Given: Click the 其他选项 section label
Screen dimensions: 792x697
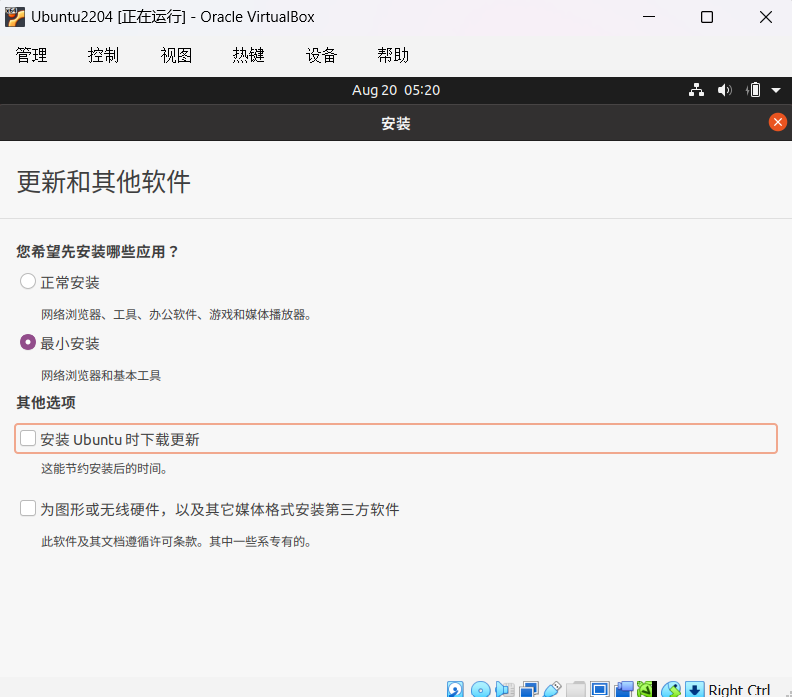Looking at the screenshot, I should tap(46, 403).
